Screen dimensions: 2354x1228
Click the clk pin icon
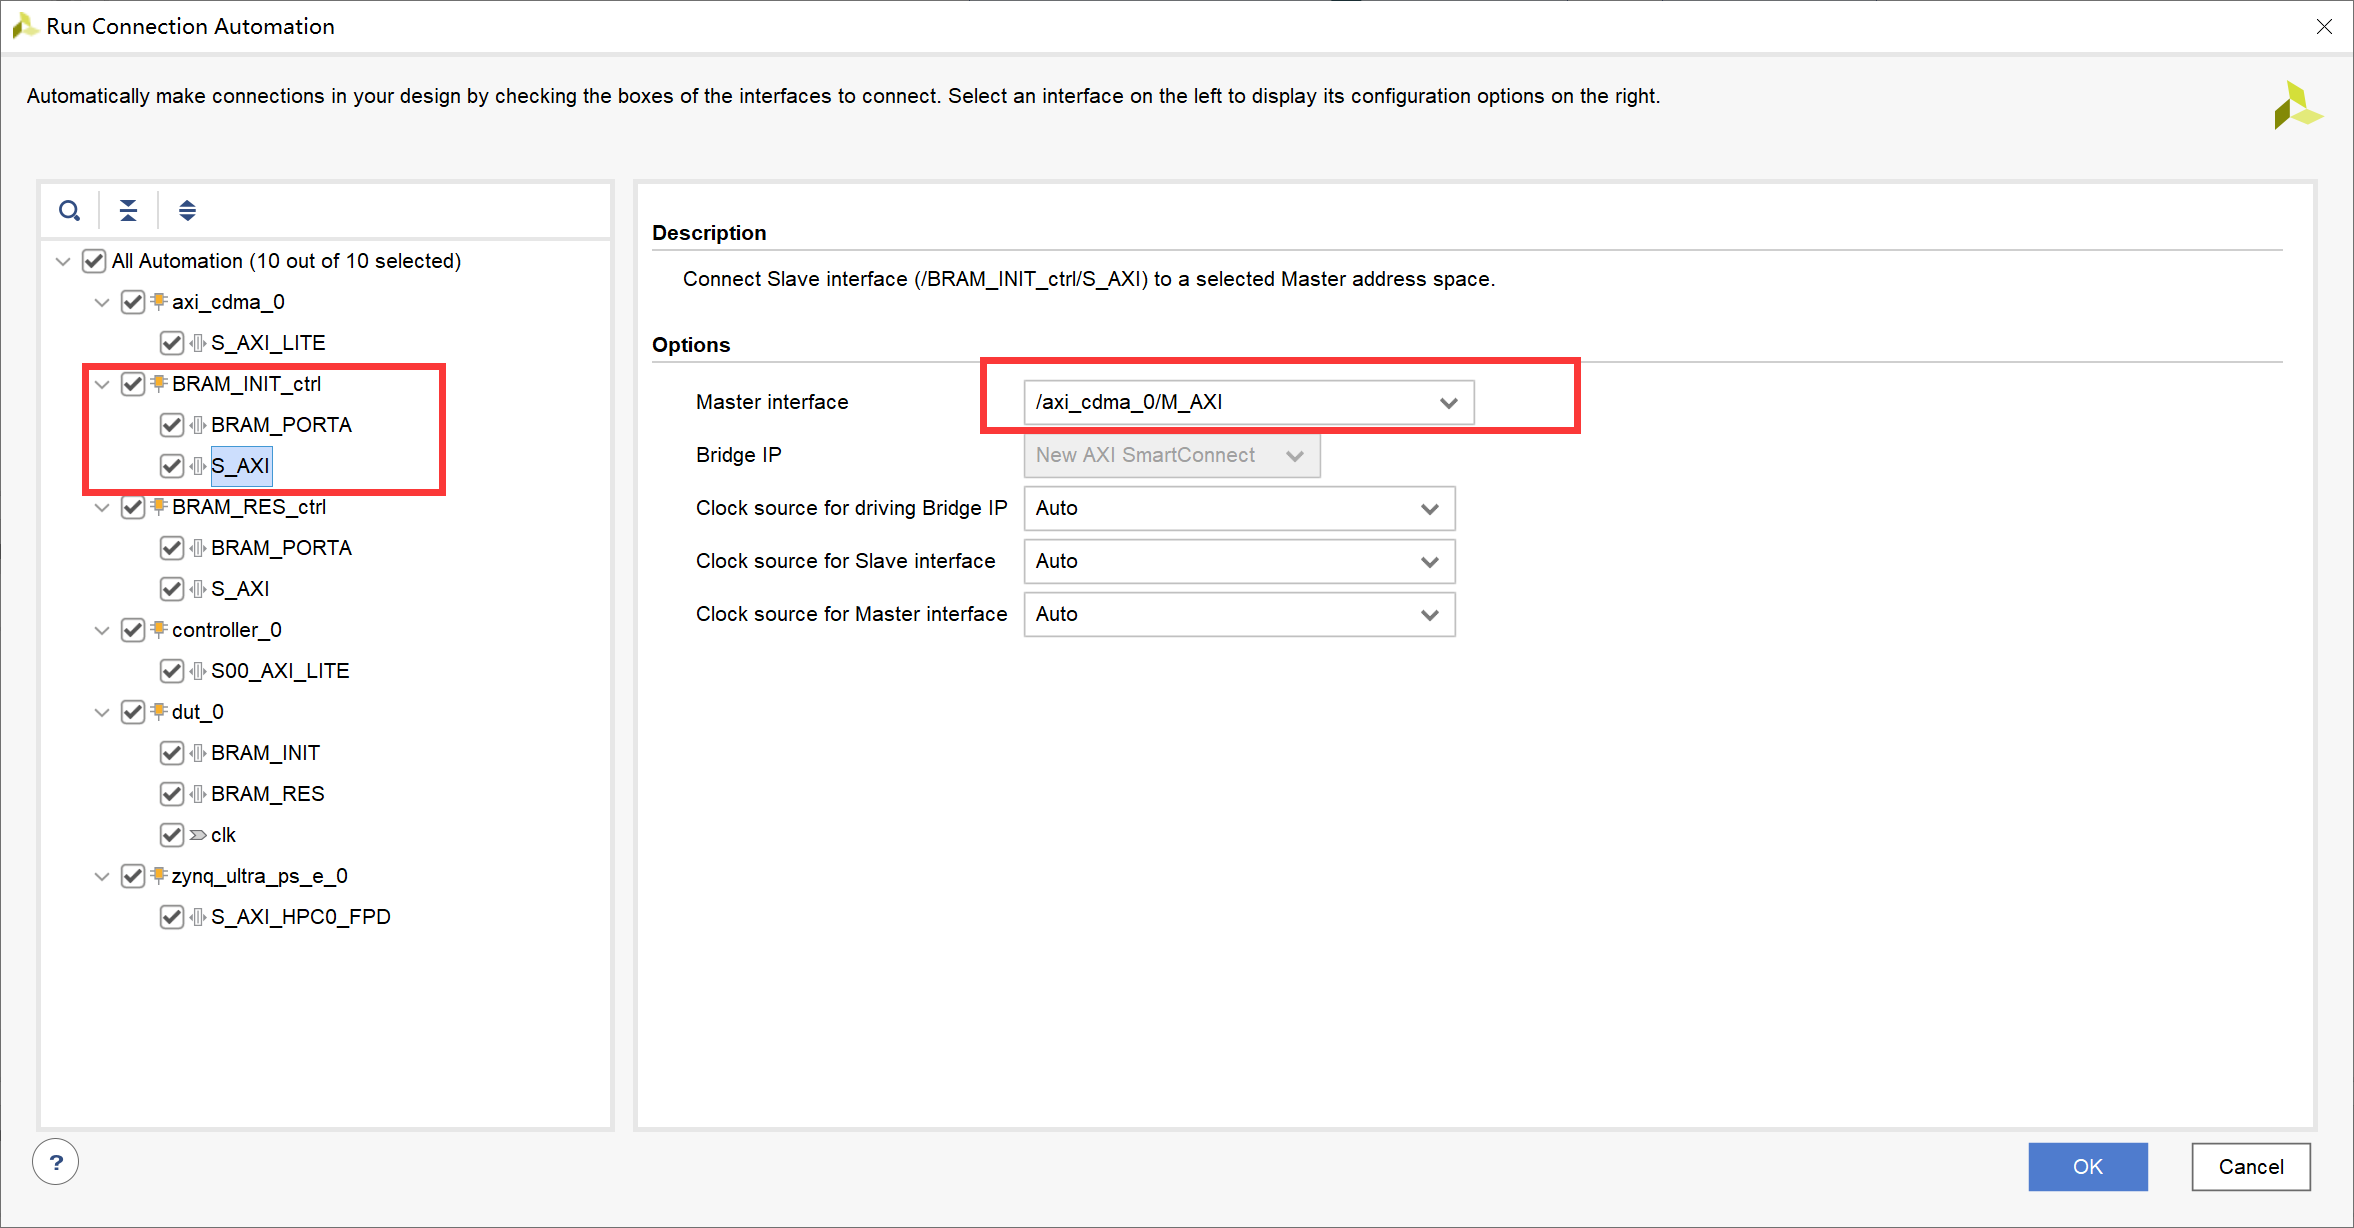(x=198, y=835)
